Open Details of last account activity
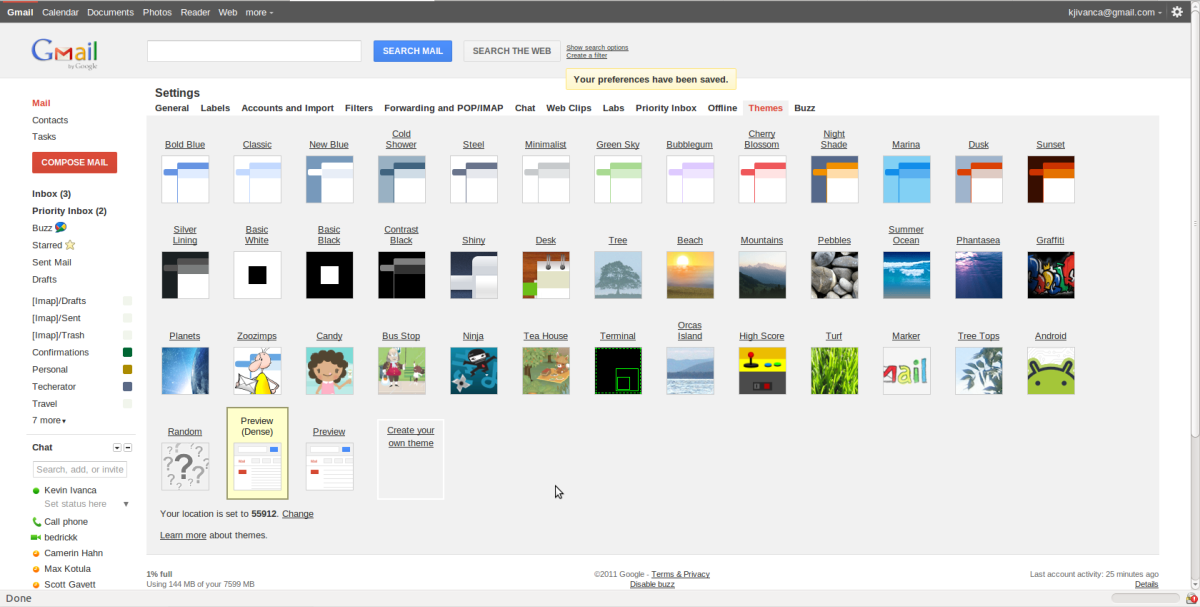Image resolution: width=1200 pixels, height=607 pixels. click(x=1147, y=584)
